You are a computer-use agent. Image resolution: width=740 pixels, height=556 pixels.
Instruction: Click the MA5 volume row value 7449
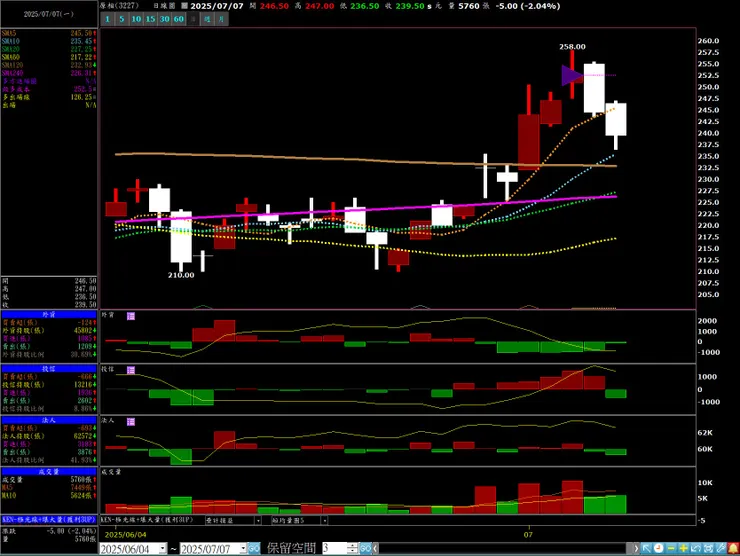click(x=81, y=488)
